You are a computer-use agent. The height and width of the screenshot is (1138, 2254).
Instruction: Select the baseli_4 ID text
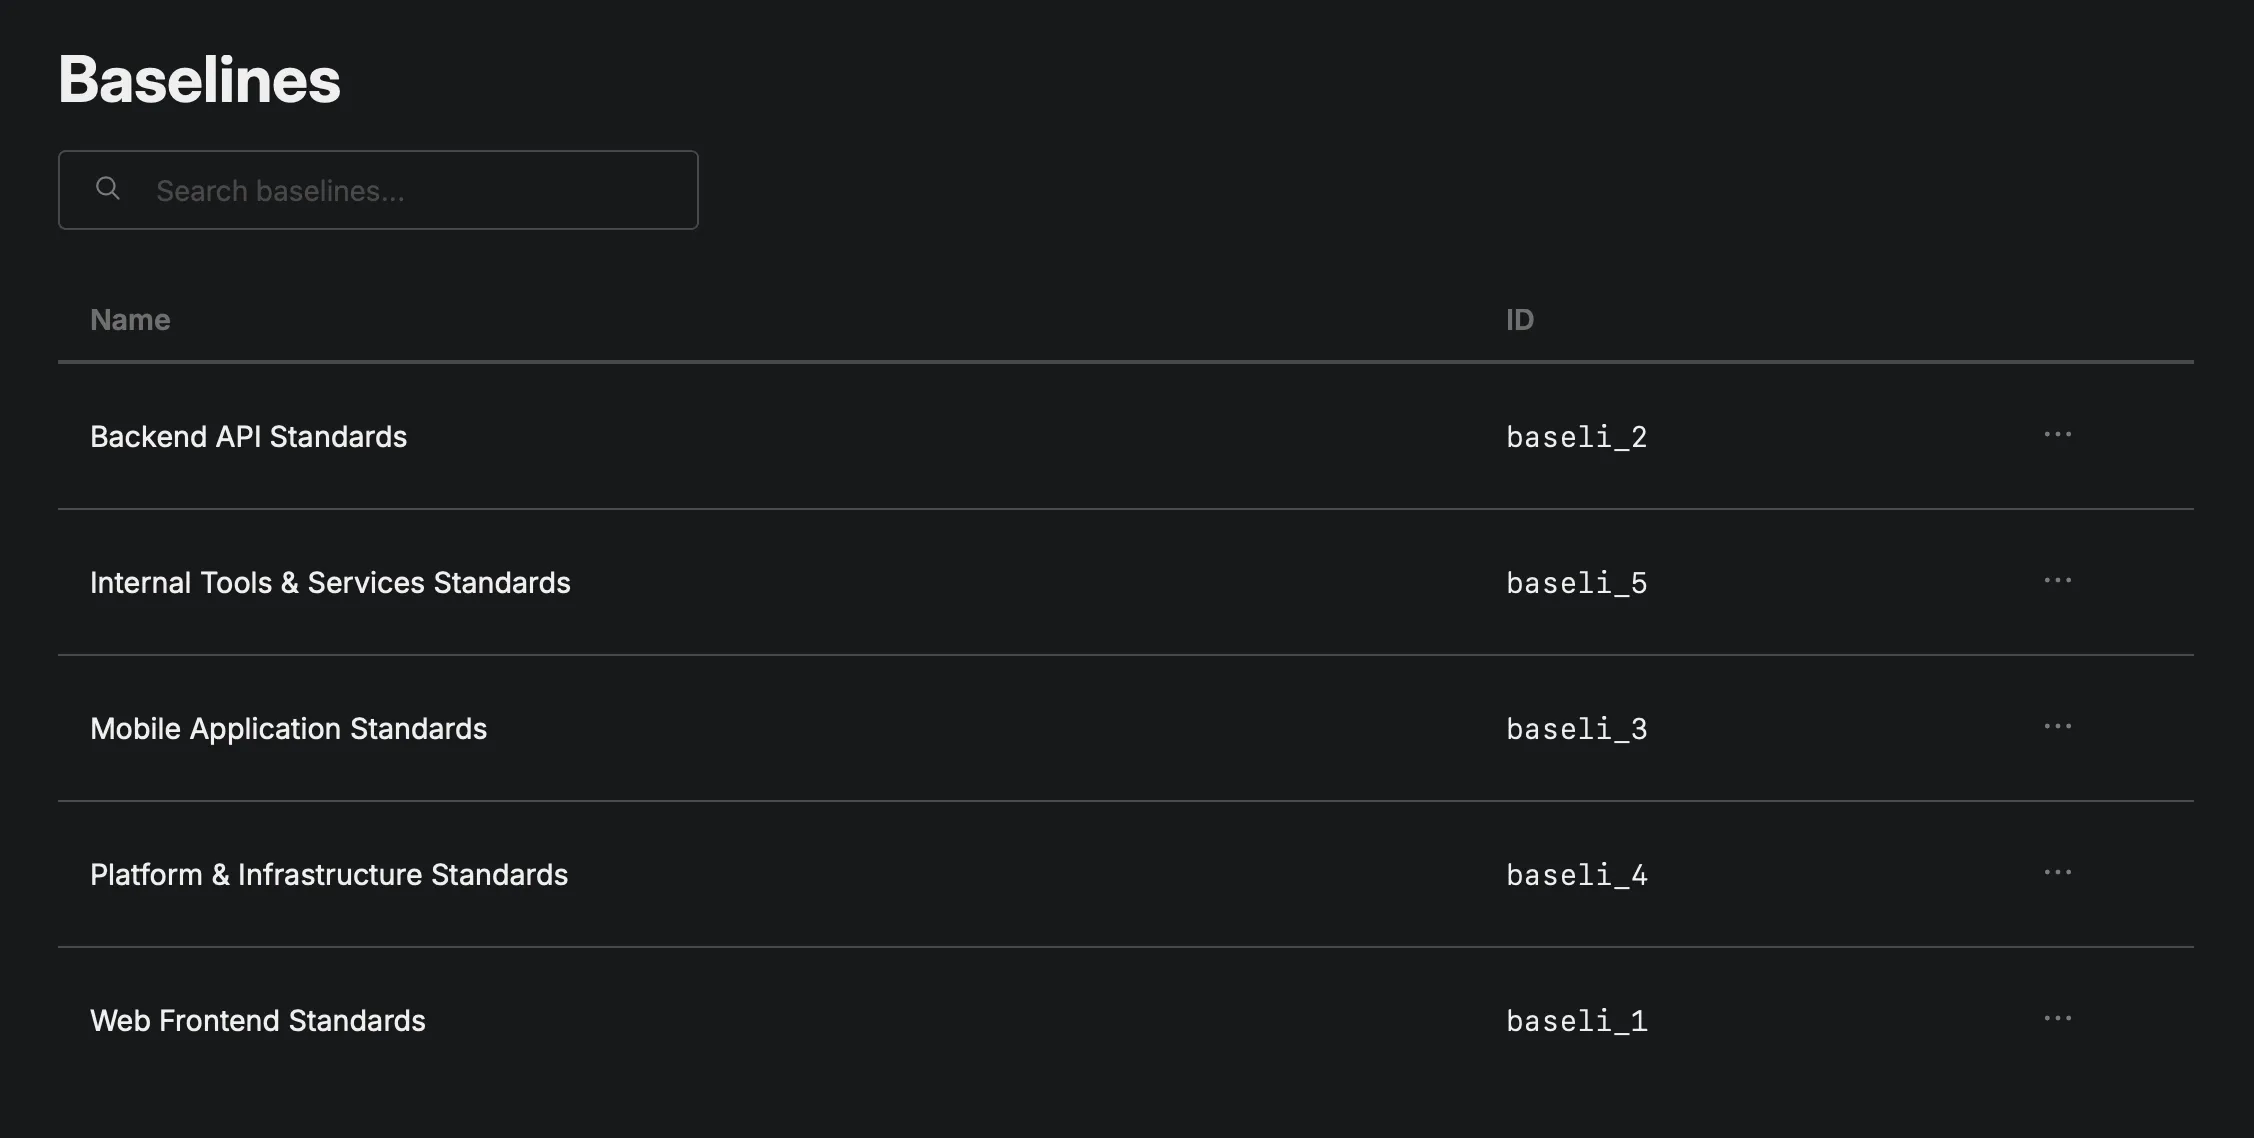tap(1576, 875)
